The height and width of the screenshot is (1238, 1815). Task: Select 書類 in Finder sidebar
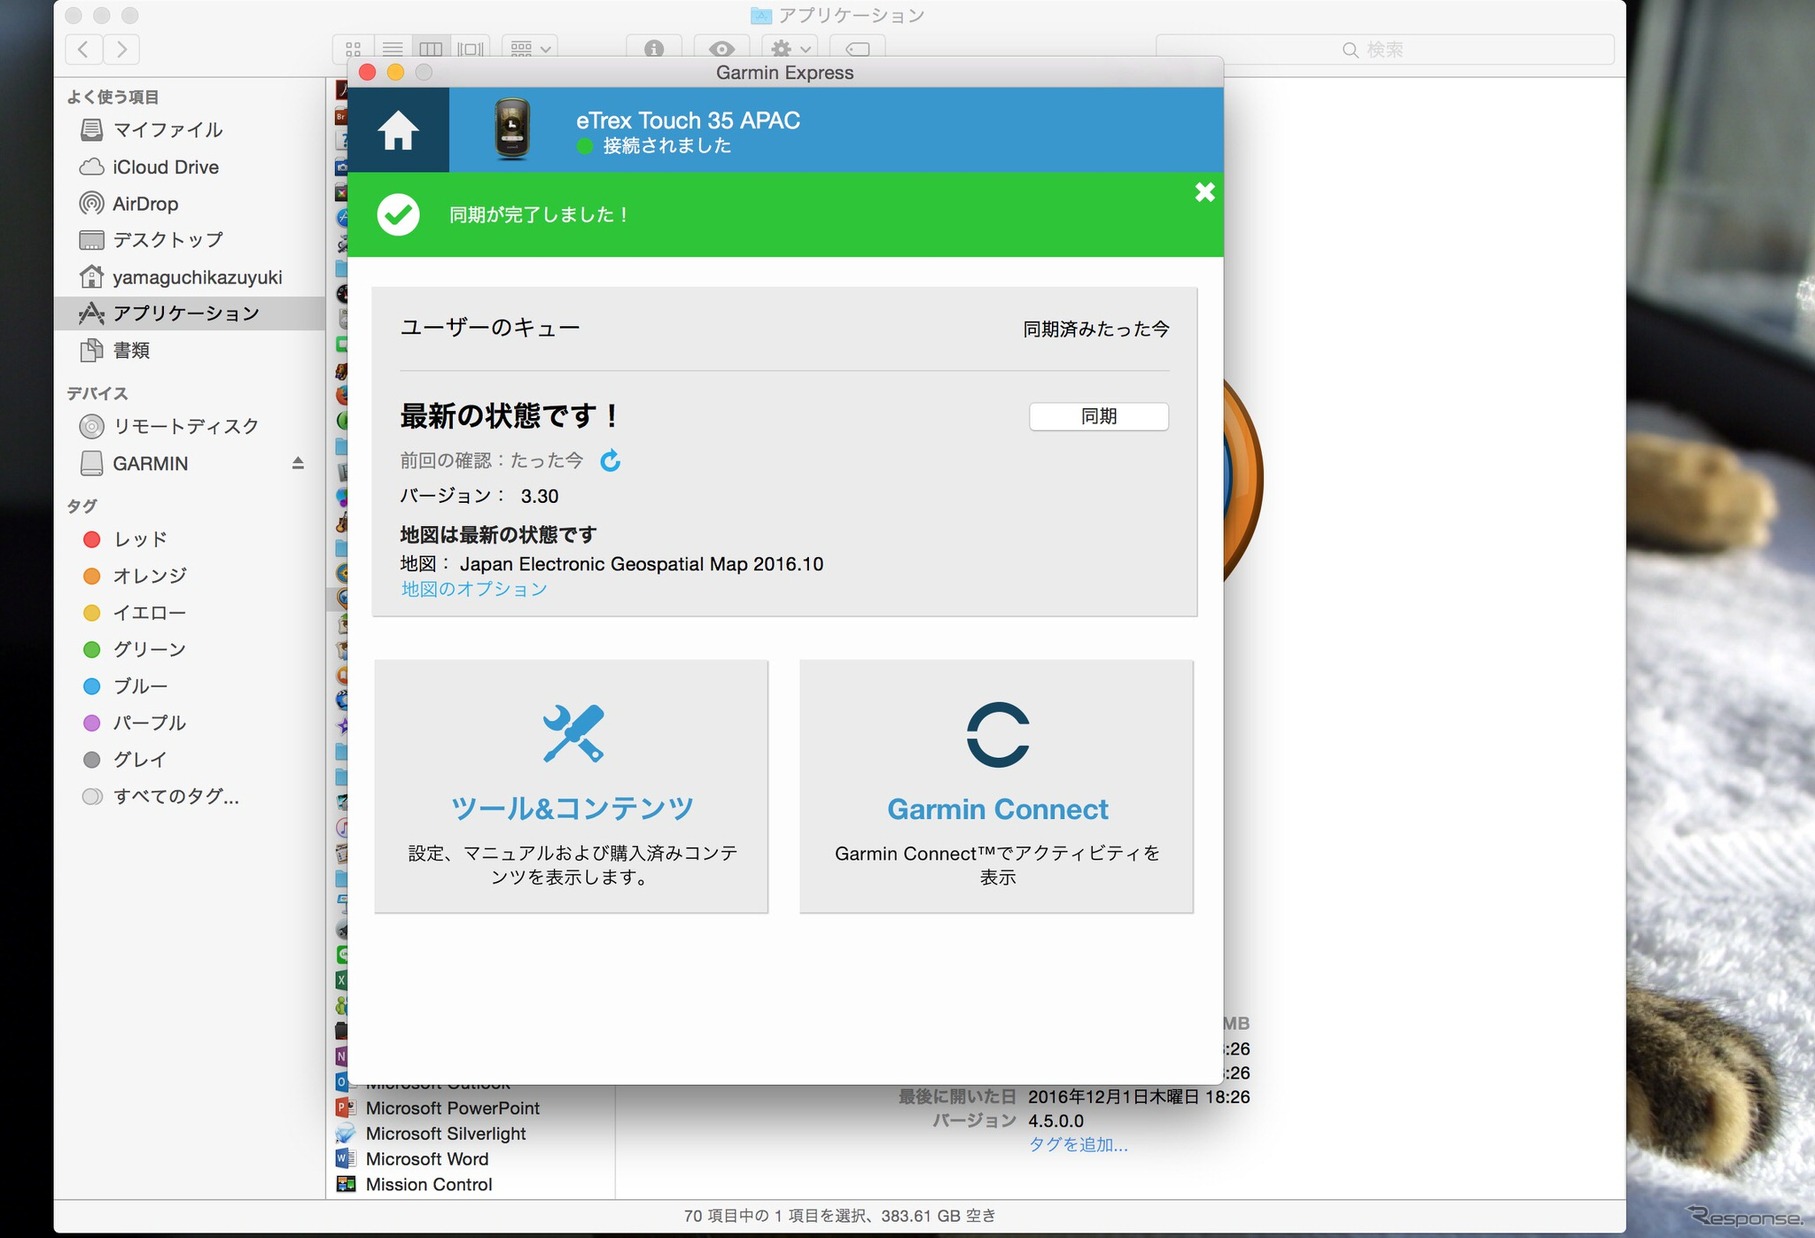(x=190, y=350)
